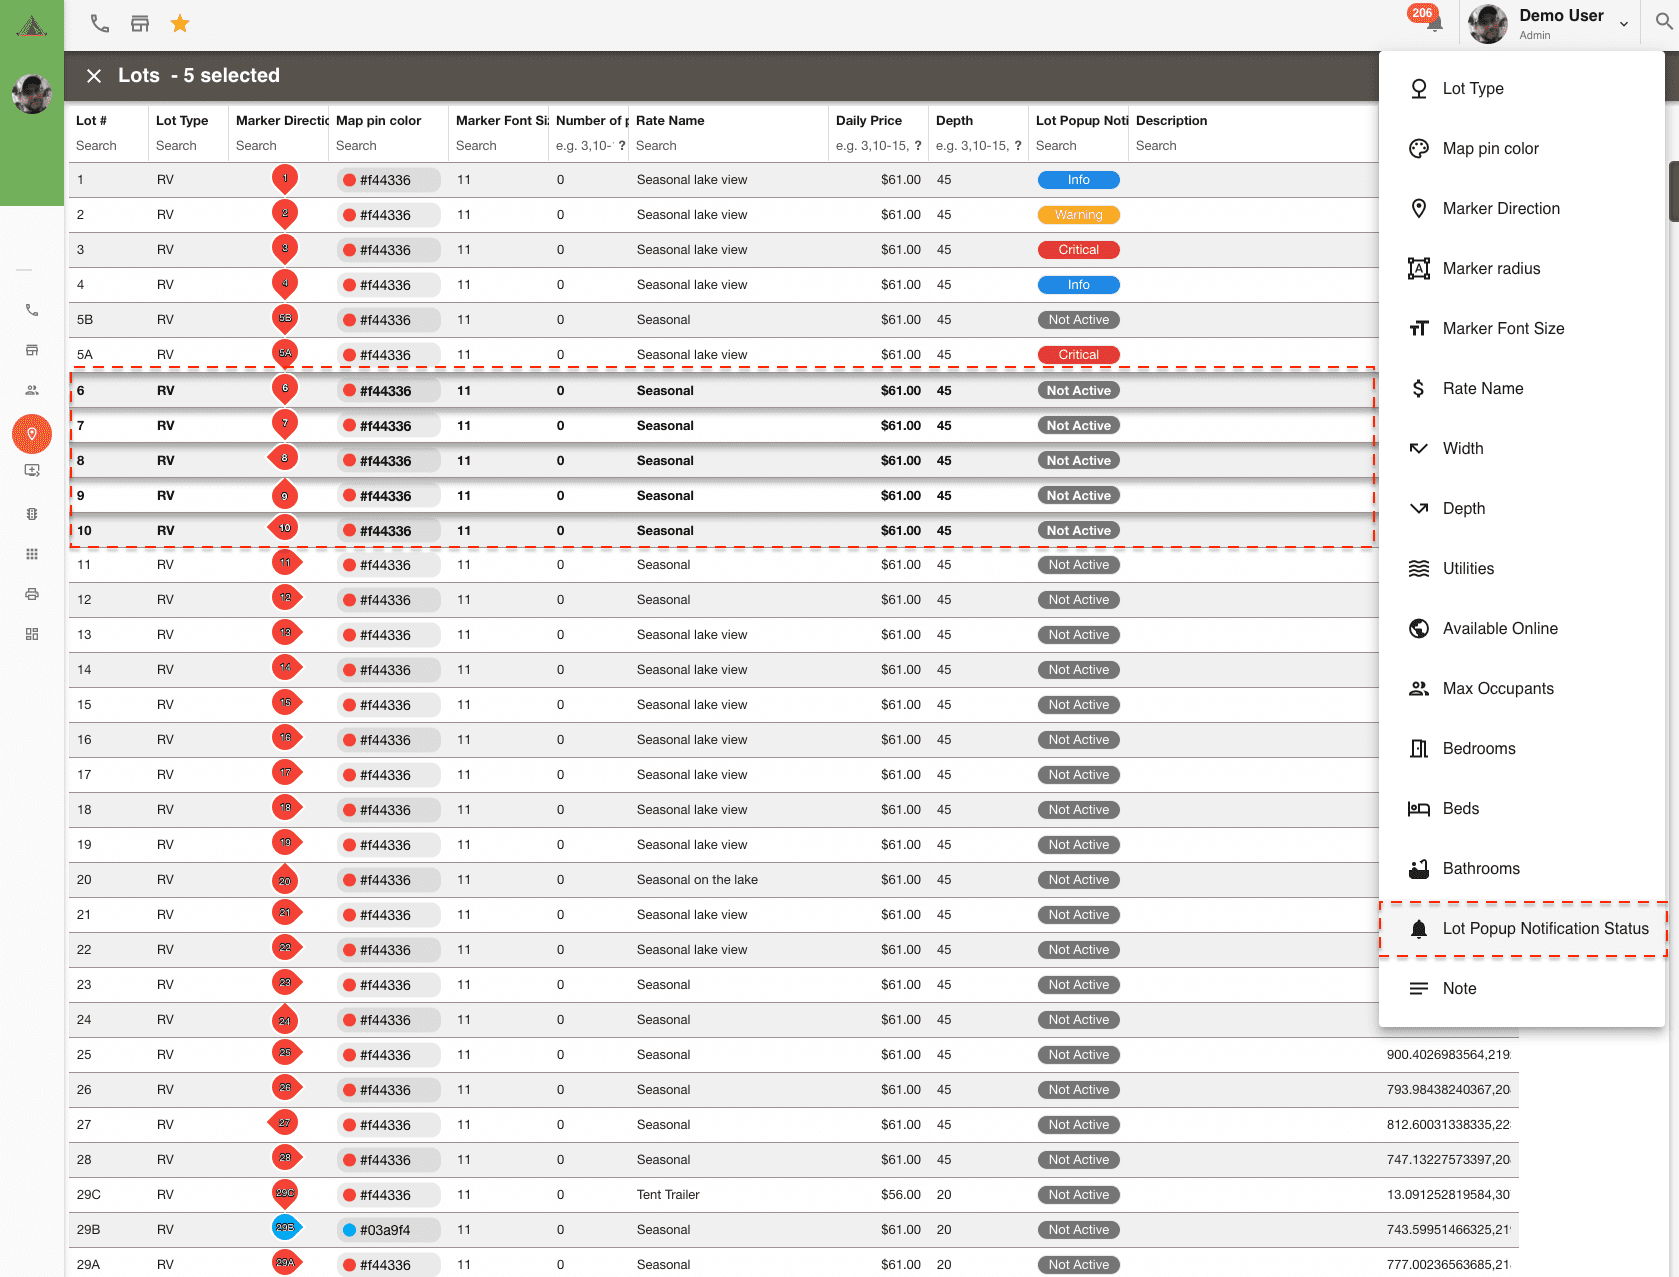Click the printer icon in sidebar

(x=32, y=594)
